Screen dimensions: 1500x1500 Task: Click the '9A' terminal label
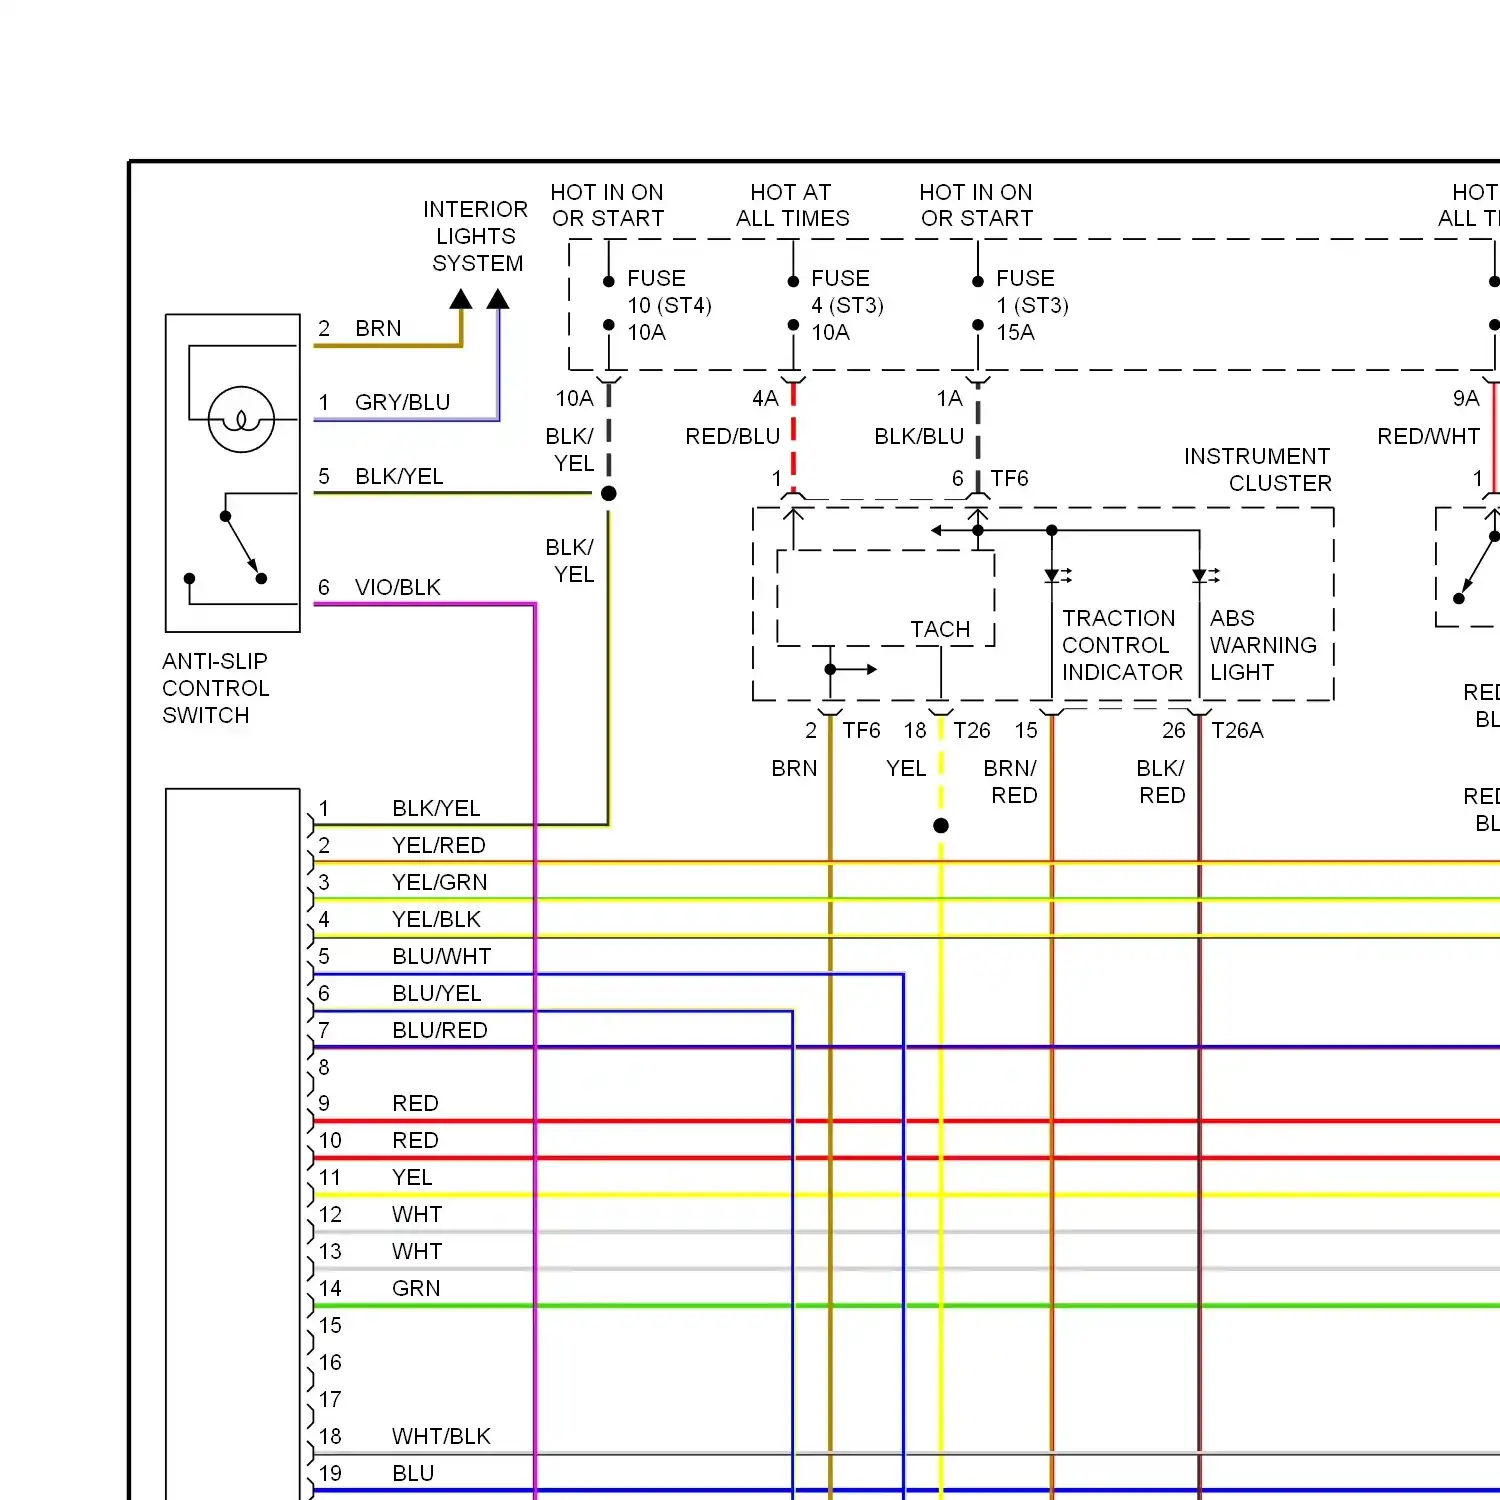[1466, 399]
